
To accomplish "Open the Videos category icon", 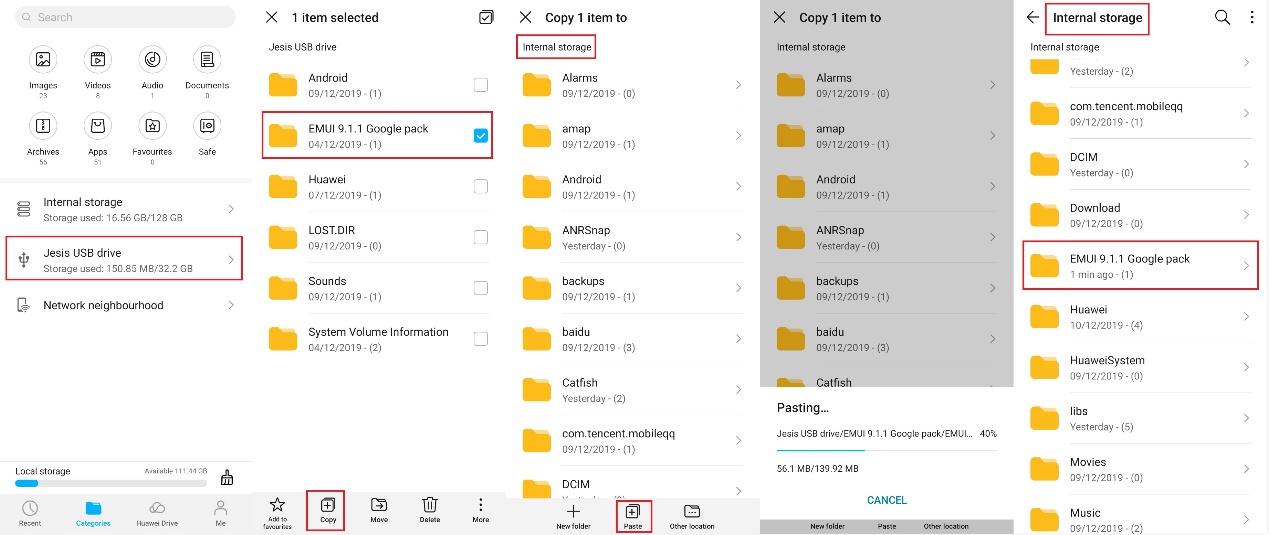I will pyautogui.click(x=98, y=60).
